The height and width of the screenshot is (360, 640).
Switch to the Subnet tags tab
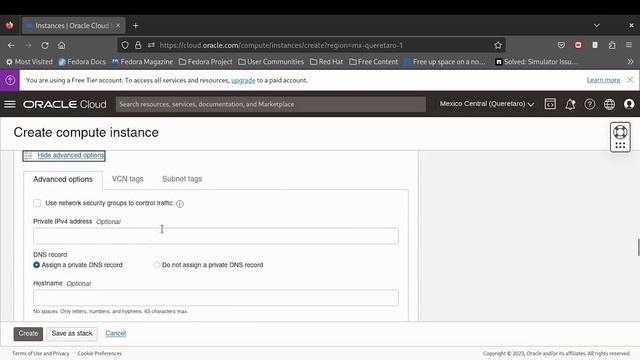[182, 179]
